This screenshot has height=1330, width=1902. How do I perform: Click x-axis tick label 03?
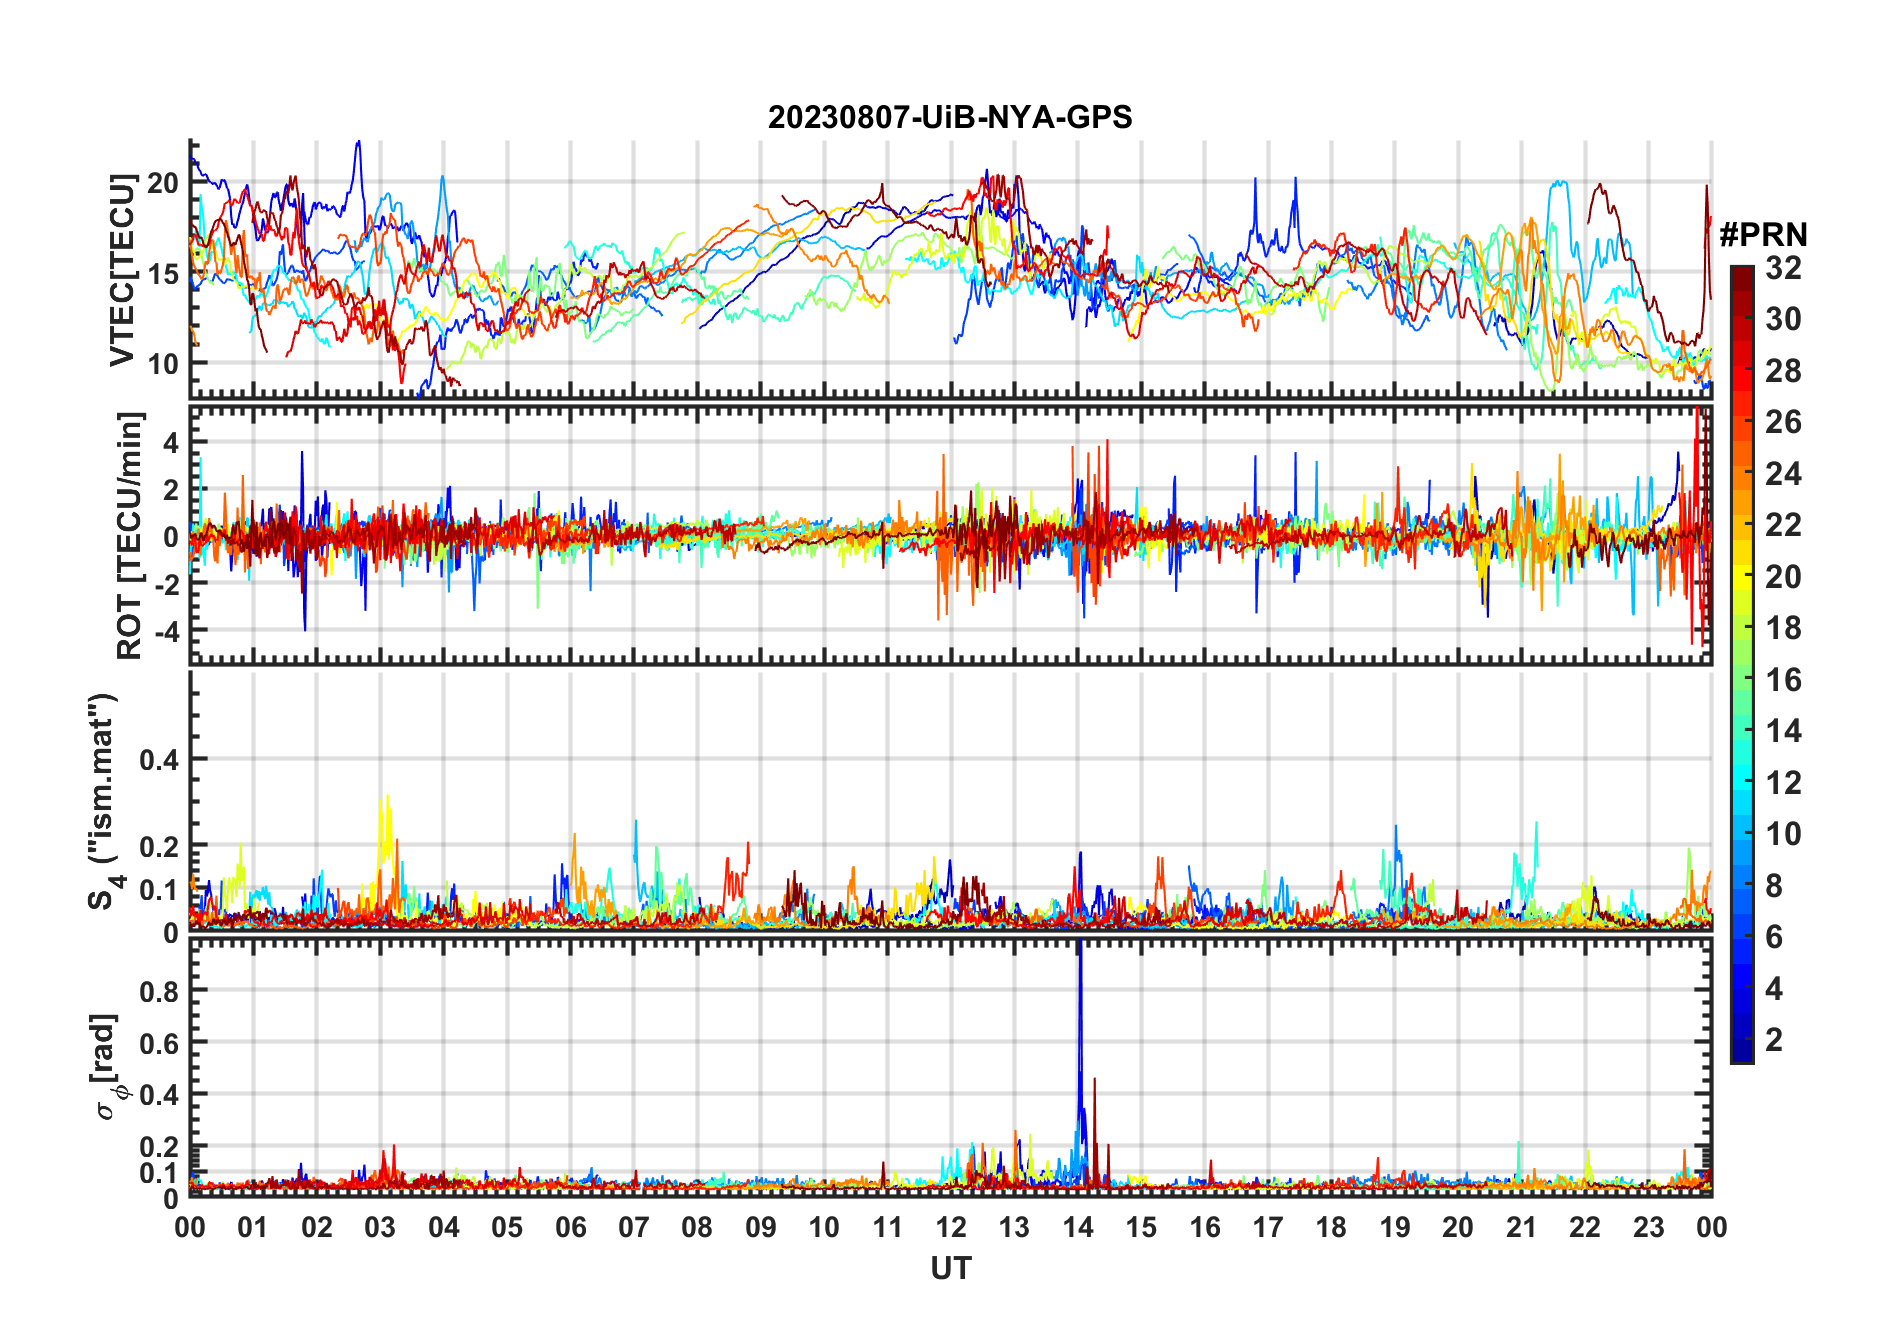click(x=380, y=1227)
